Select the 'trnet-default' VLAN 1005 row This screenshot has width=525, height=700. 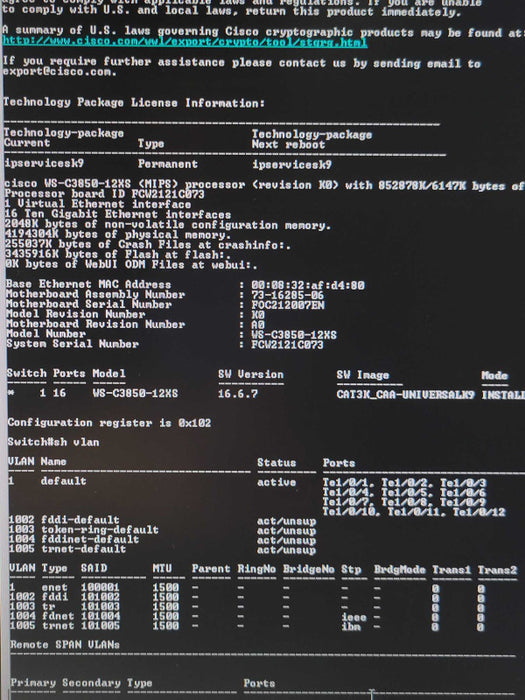click(162, 550)
